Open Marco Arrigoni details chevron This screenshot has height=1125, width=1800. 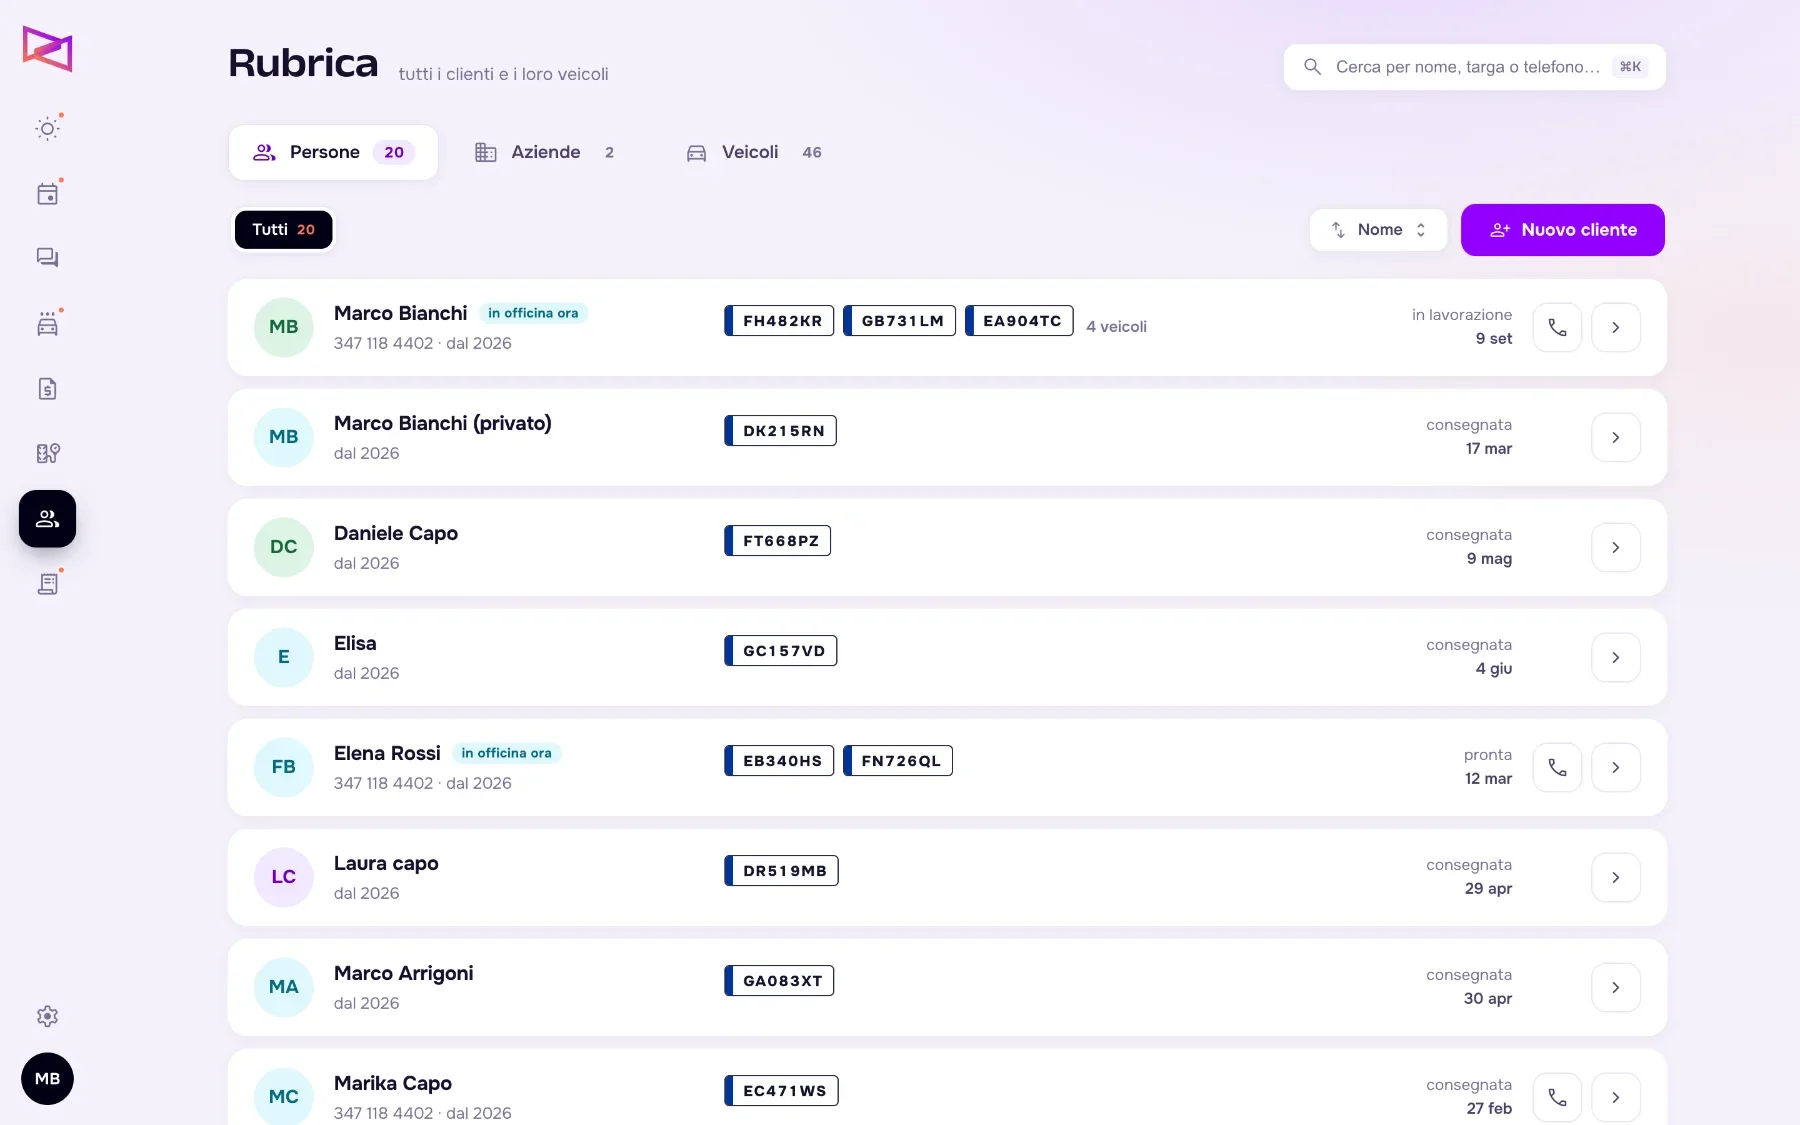pyautogui.click(x=1616, y=987)
